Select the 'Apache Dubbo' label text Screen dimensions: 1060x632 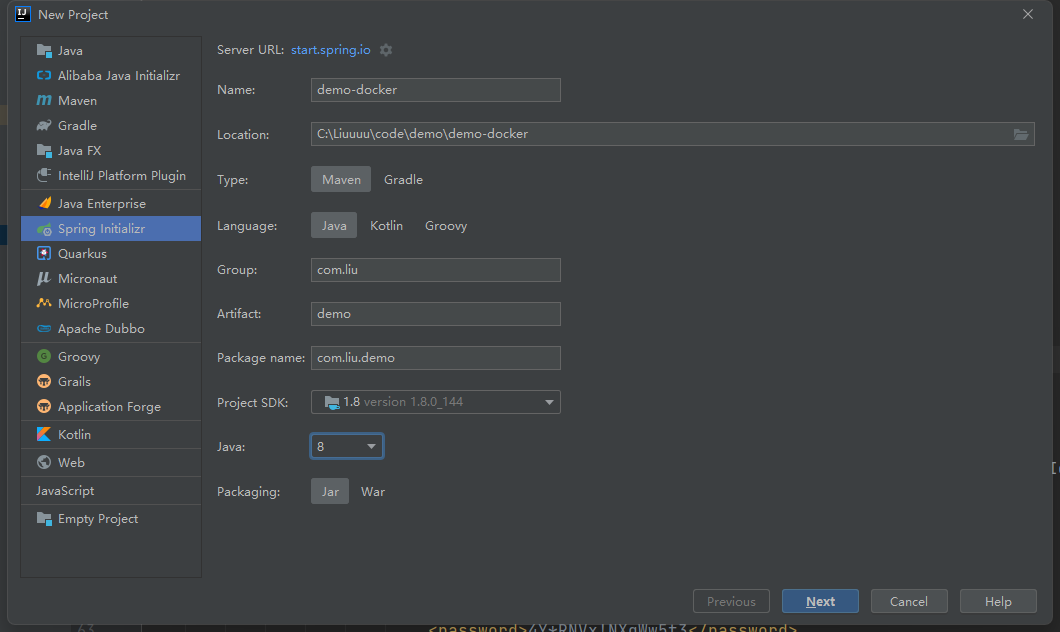pos(101,329)
